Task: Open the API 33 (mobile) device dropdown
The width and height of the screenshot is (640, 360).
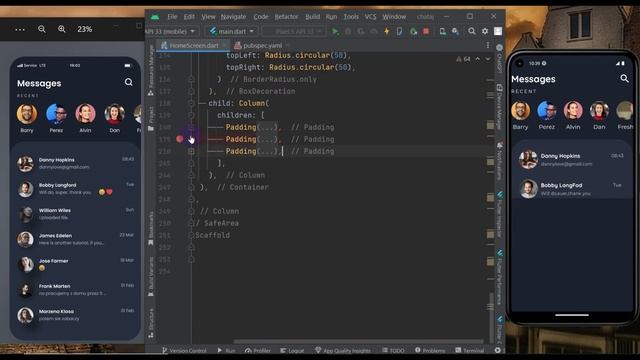Action: pos(171,31)
